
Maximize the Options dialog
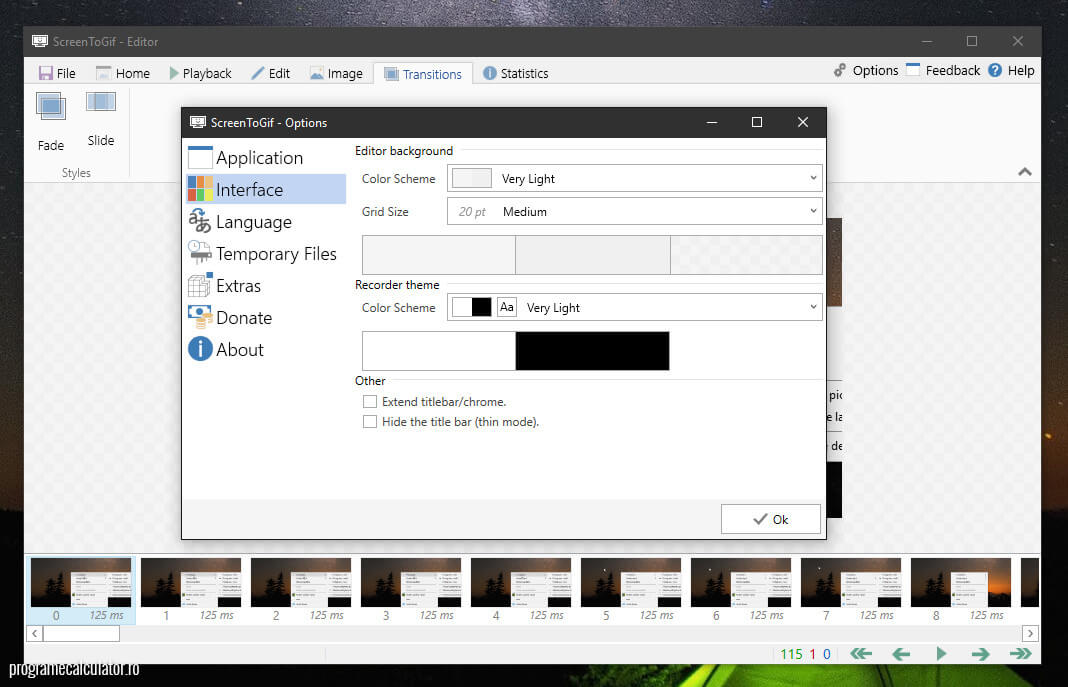coord(757,122)
